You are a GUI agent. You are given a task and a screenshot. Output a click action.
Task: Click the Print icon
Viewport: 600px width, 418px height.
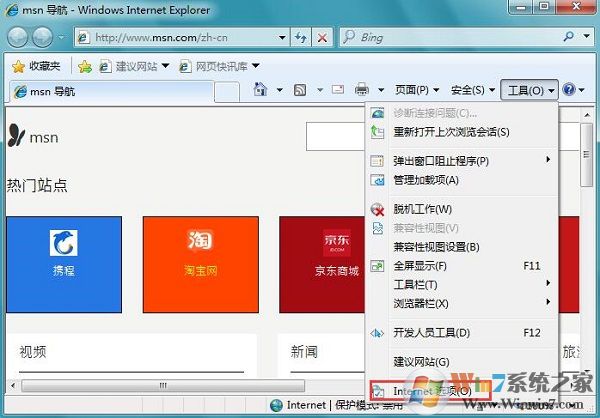coord(362,90)
